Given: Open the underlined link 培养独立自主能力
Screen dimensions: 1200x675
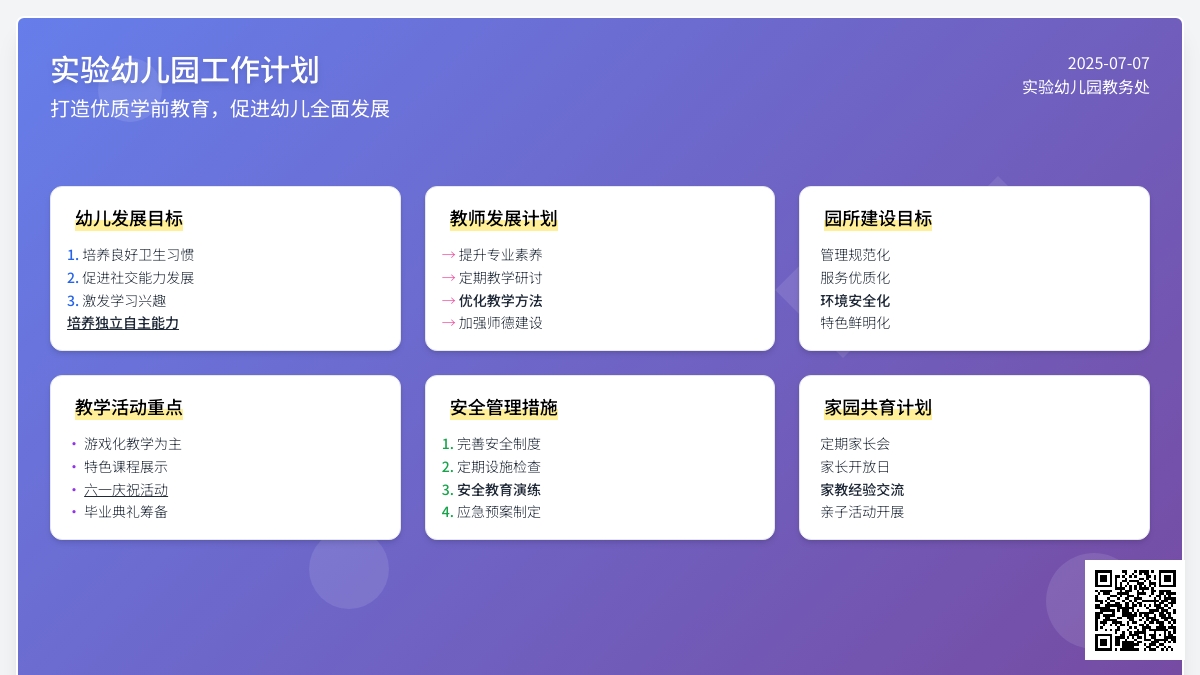Looking at the screenshot, I should (123, 323).
